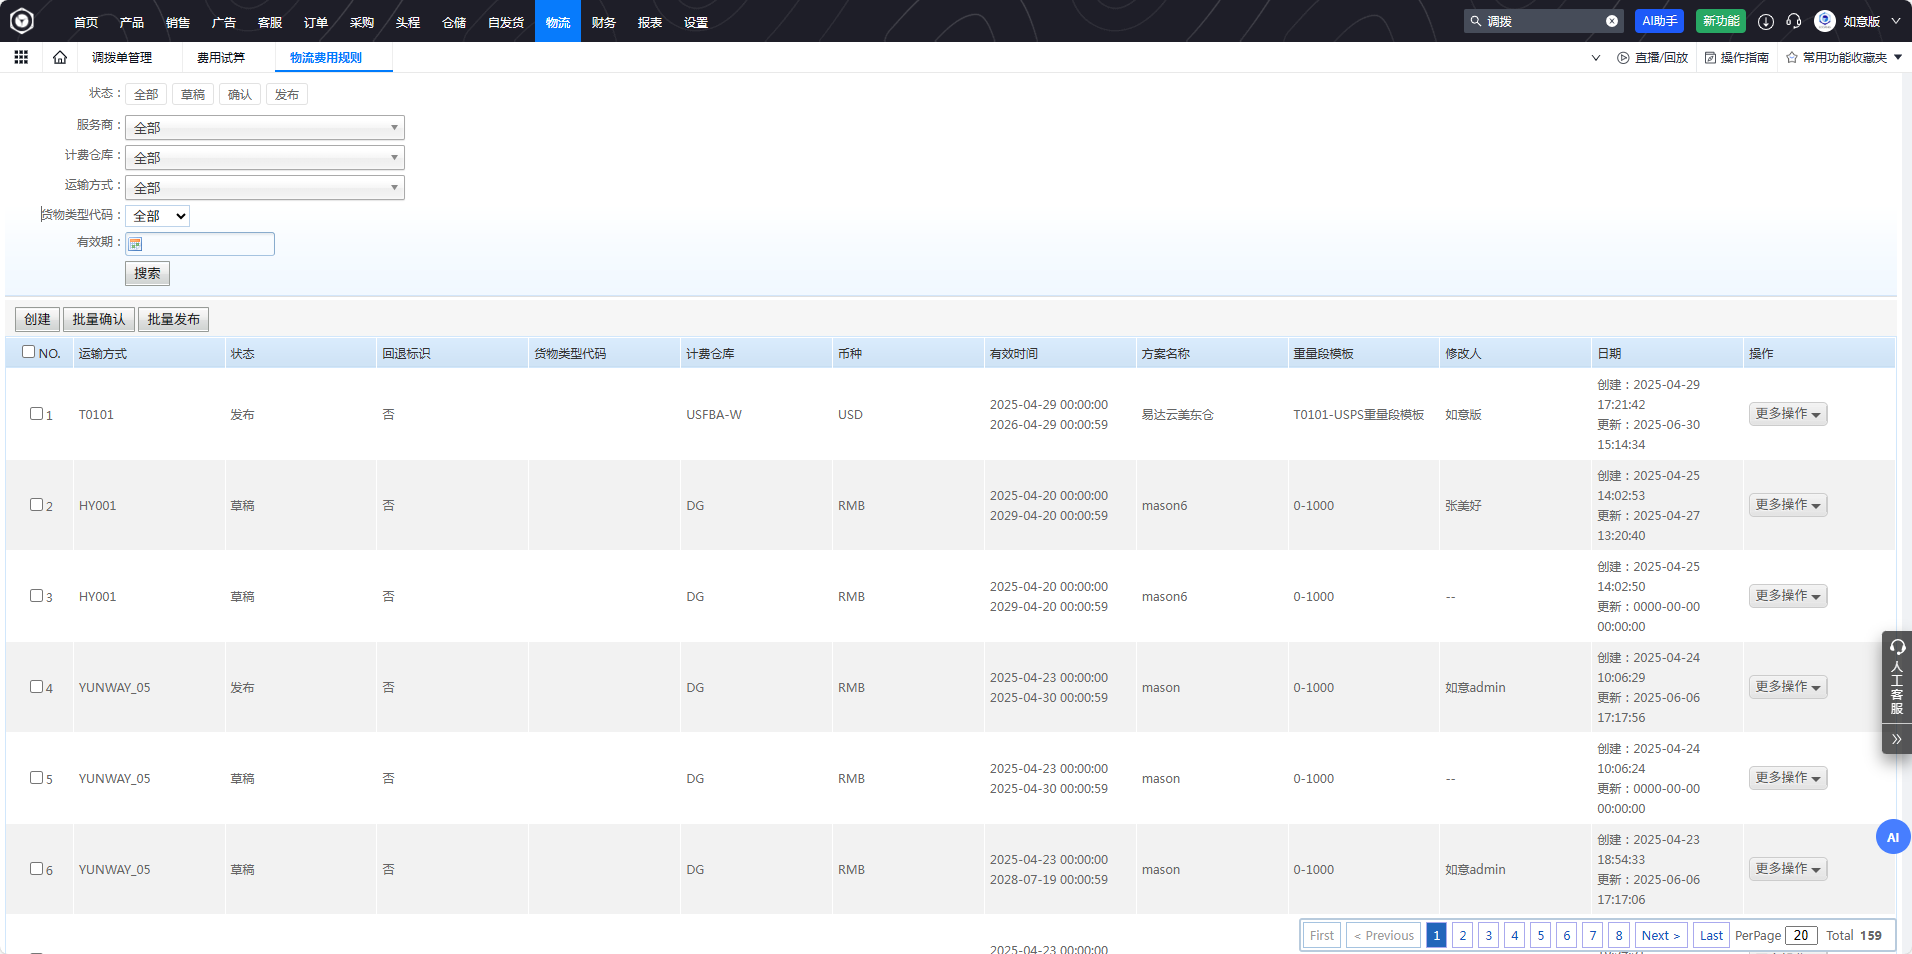Tick the select-all checkbox in table header
Viewport: 1912px width, 954px height.
point(29,352)
